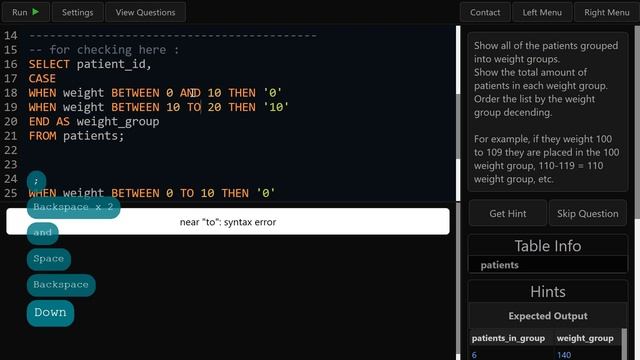
Task: Open View Questions list
Action: click(x=145, y=12)
